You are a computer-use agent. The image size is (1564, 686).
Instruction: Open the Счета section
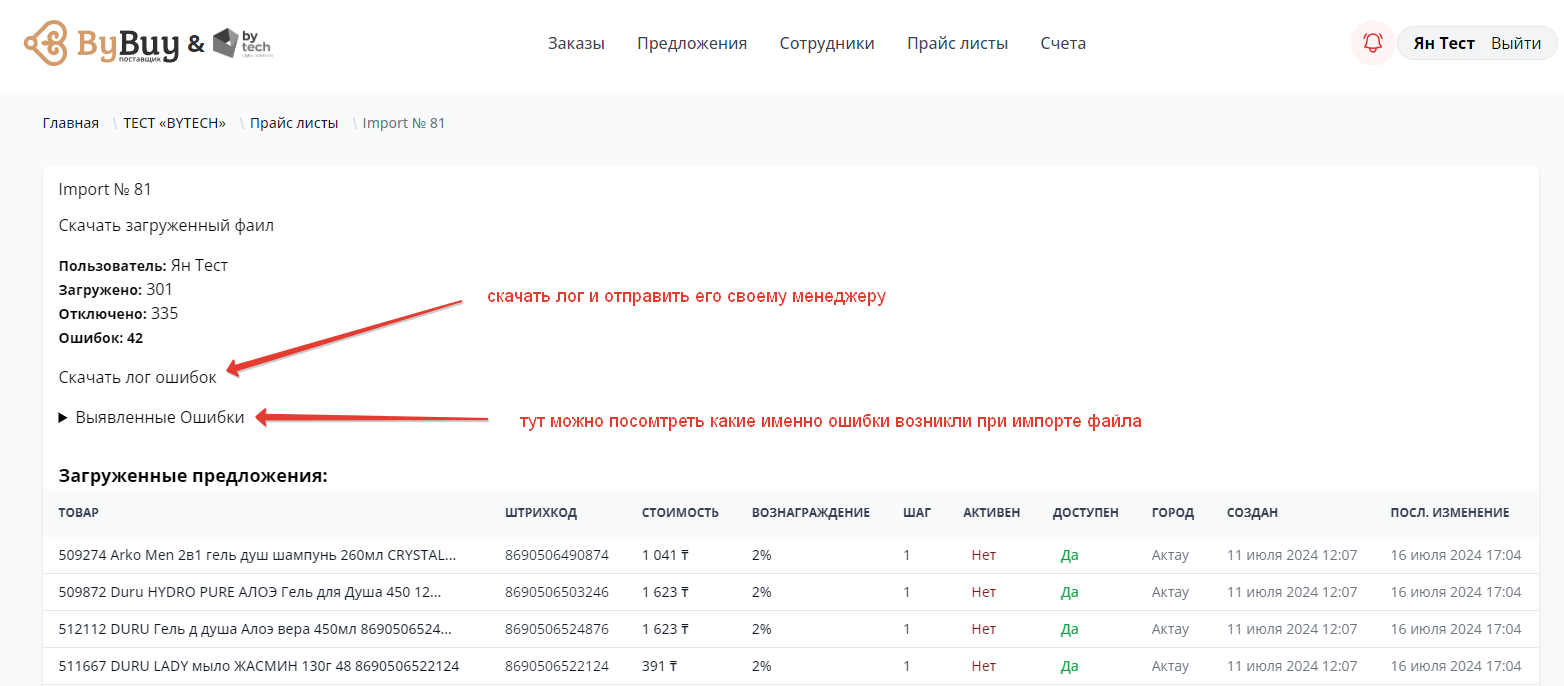pyautogui.click(x=1063, y=43)
